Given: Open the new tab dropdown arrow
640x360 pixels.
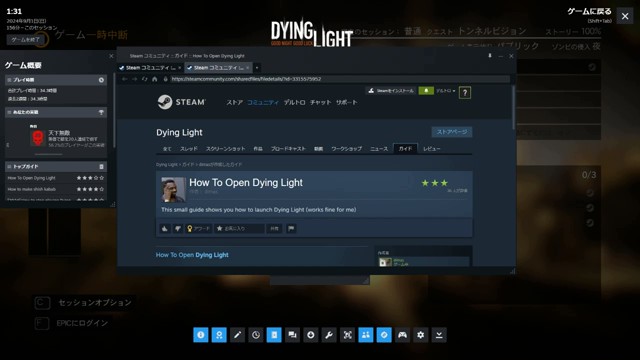Looking at the screenshot, I should [257, 68].
